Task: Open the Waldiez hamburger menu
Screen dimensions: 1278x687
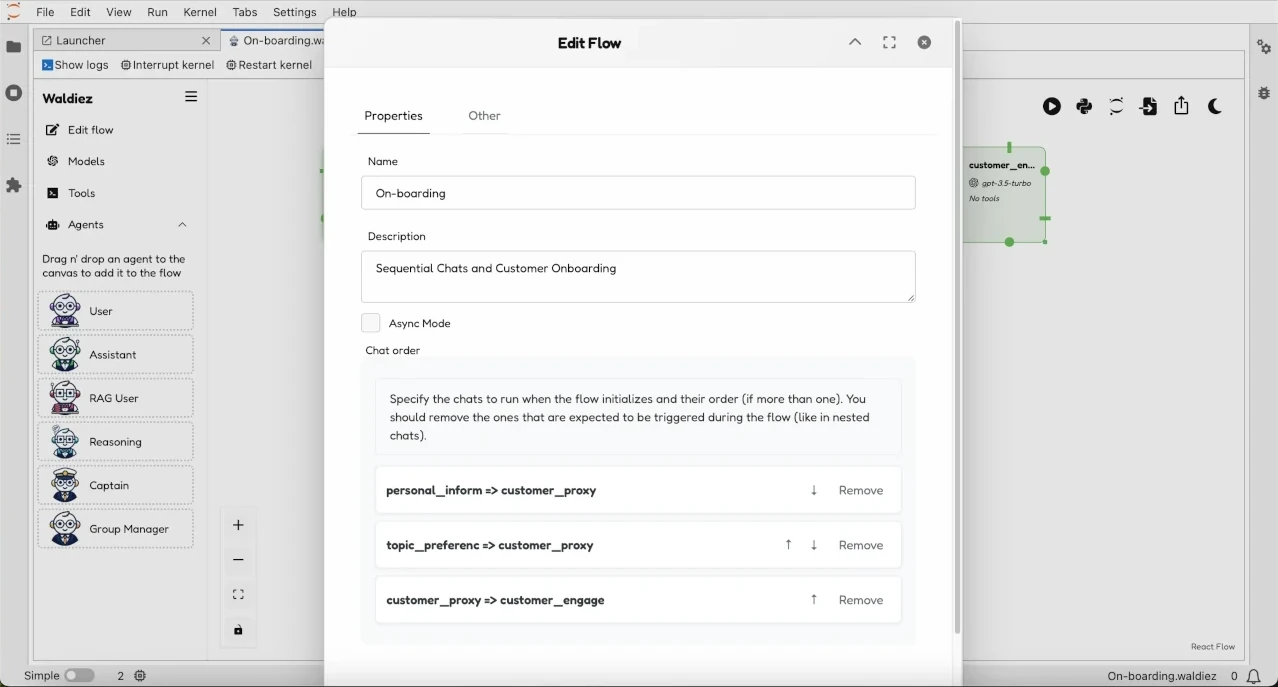Action: coord(190,97)
